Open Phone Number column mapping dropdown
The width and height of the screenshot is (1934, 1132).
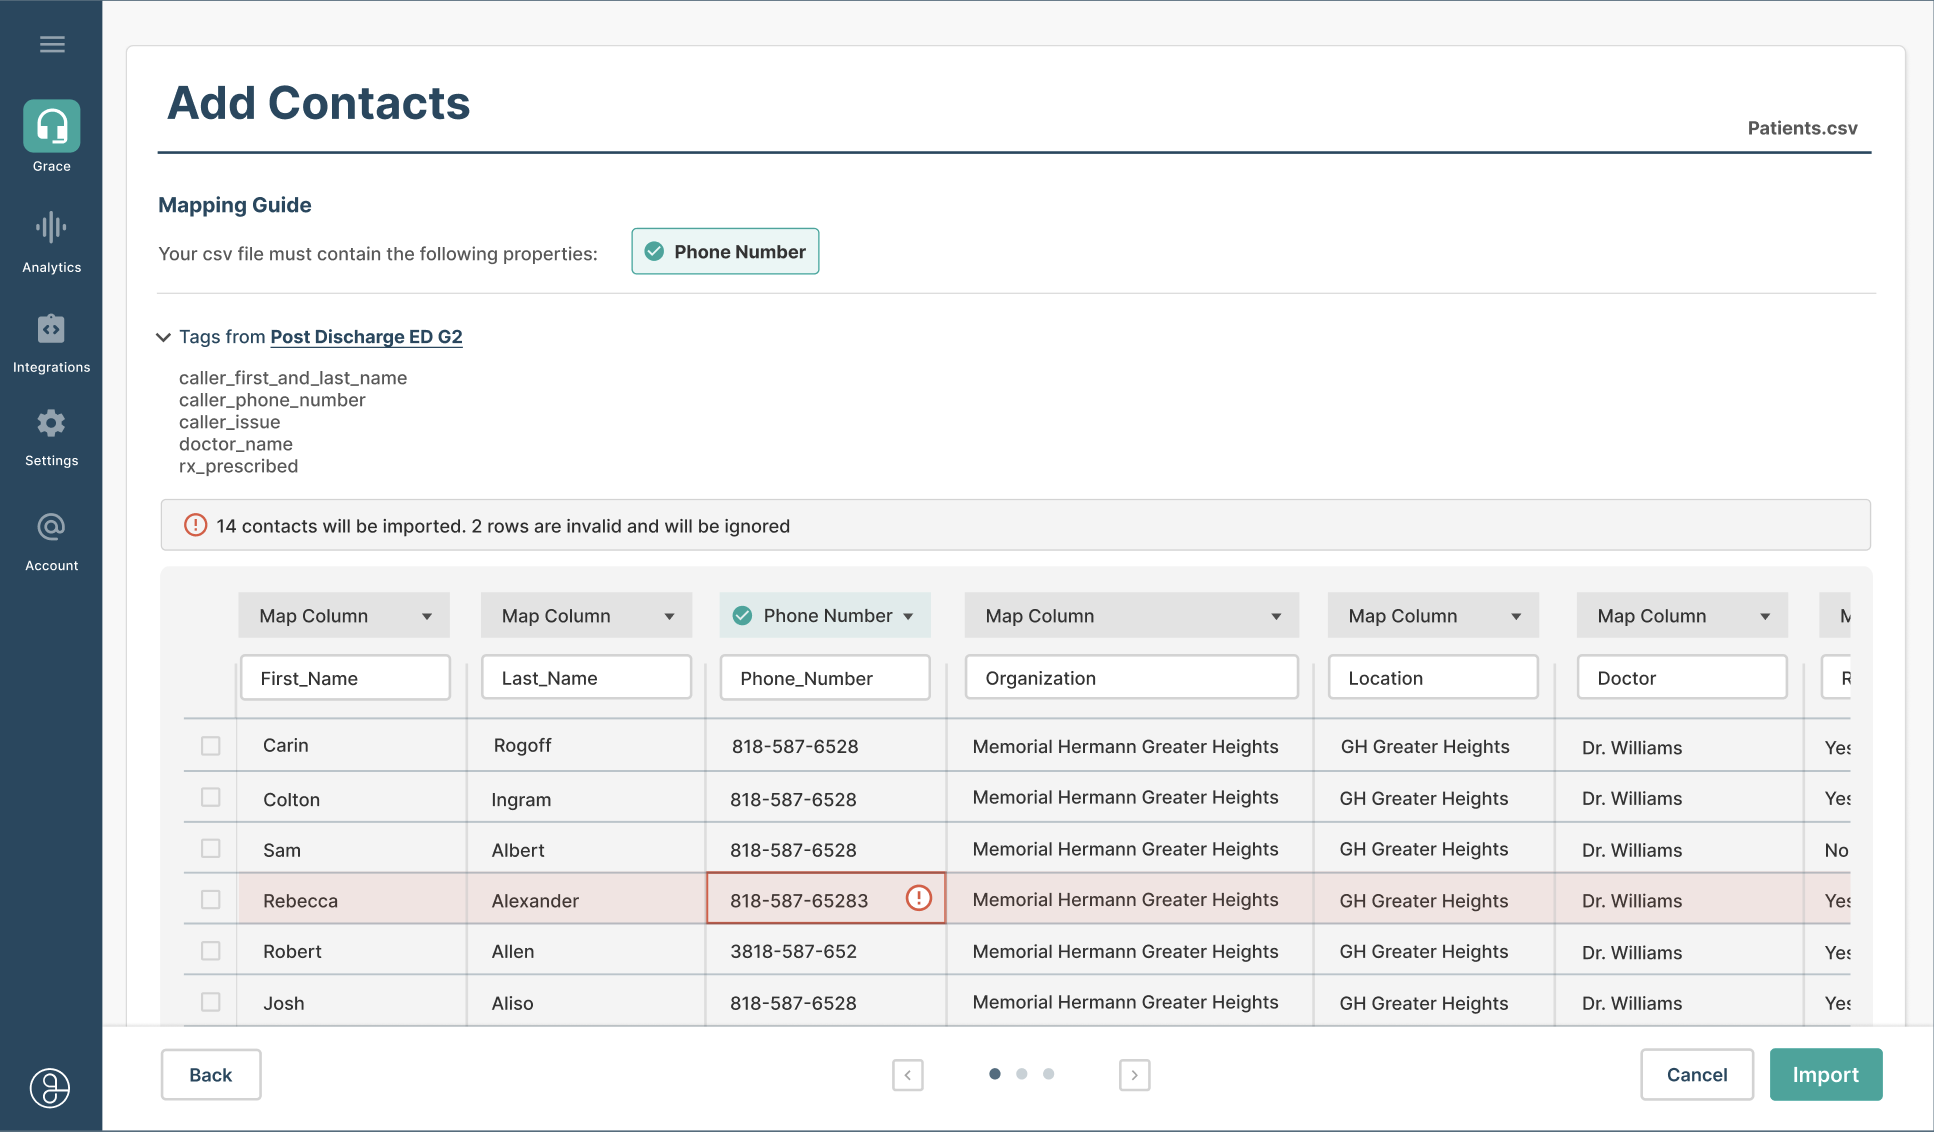[825, 616]
